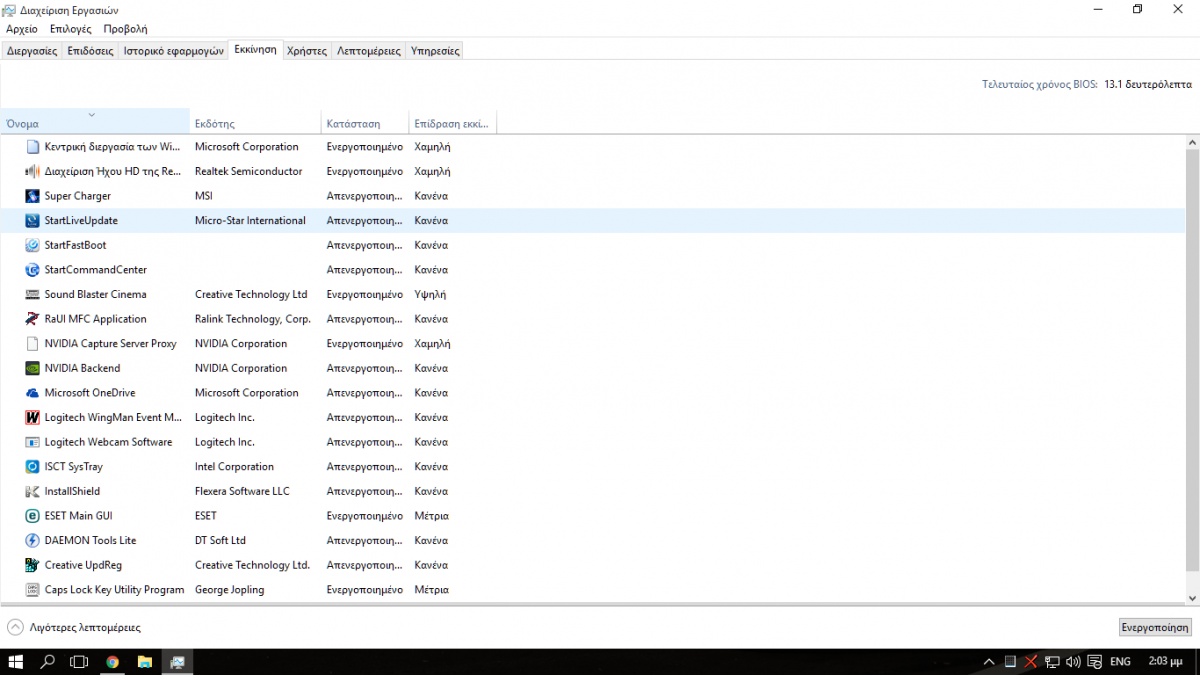The image size is (1200, 675).
Task: Switch to the Υπηρεσίες tab
Action: [435, 50]
